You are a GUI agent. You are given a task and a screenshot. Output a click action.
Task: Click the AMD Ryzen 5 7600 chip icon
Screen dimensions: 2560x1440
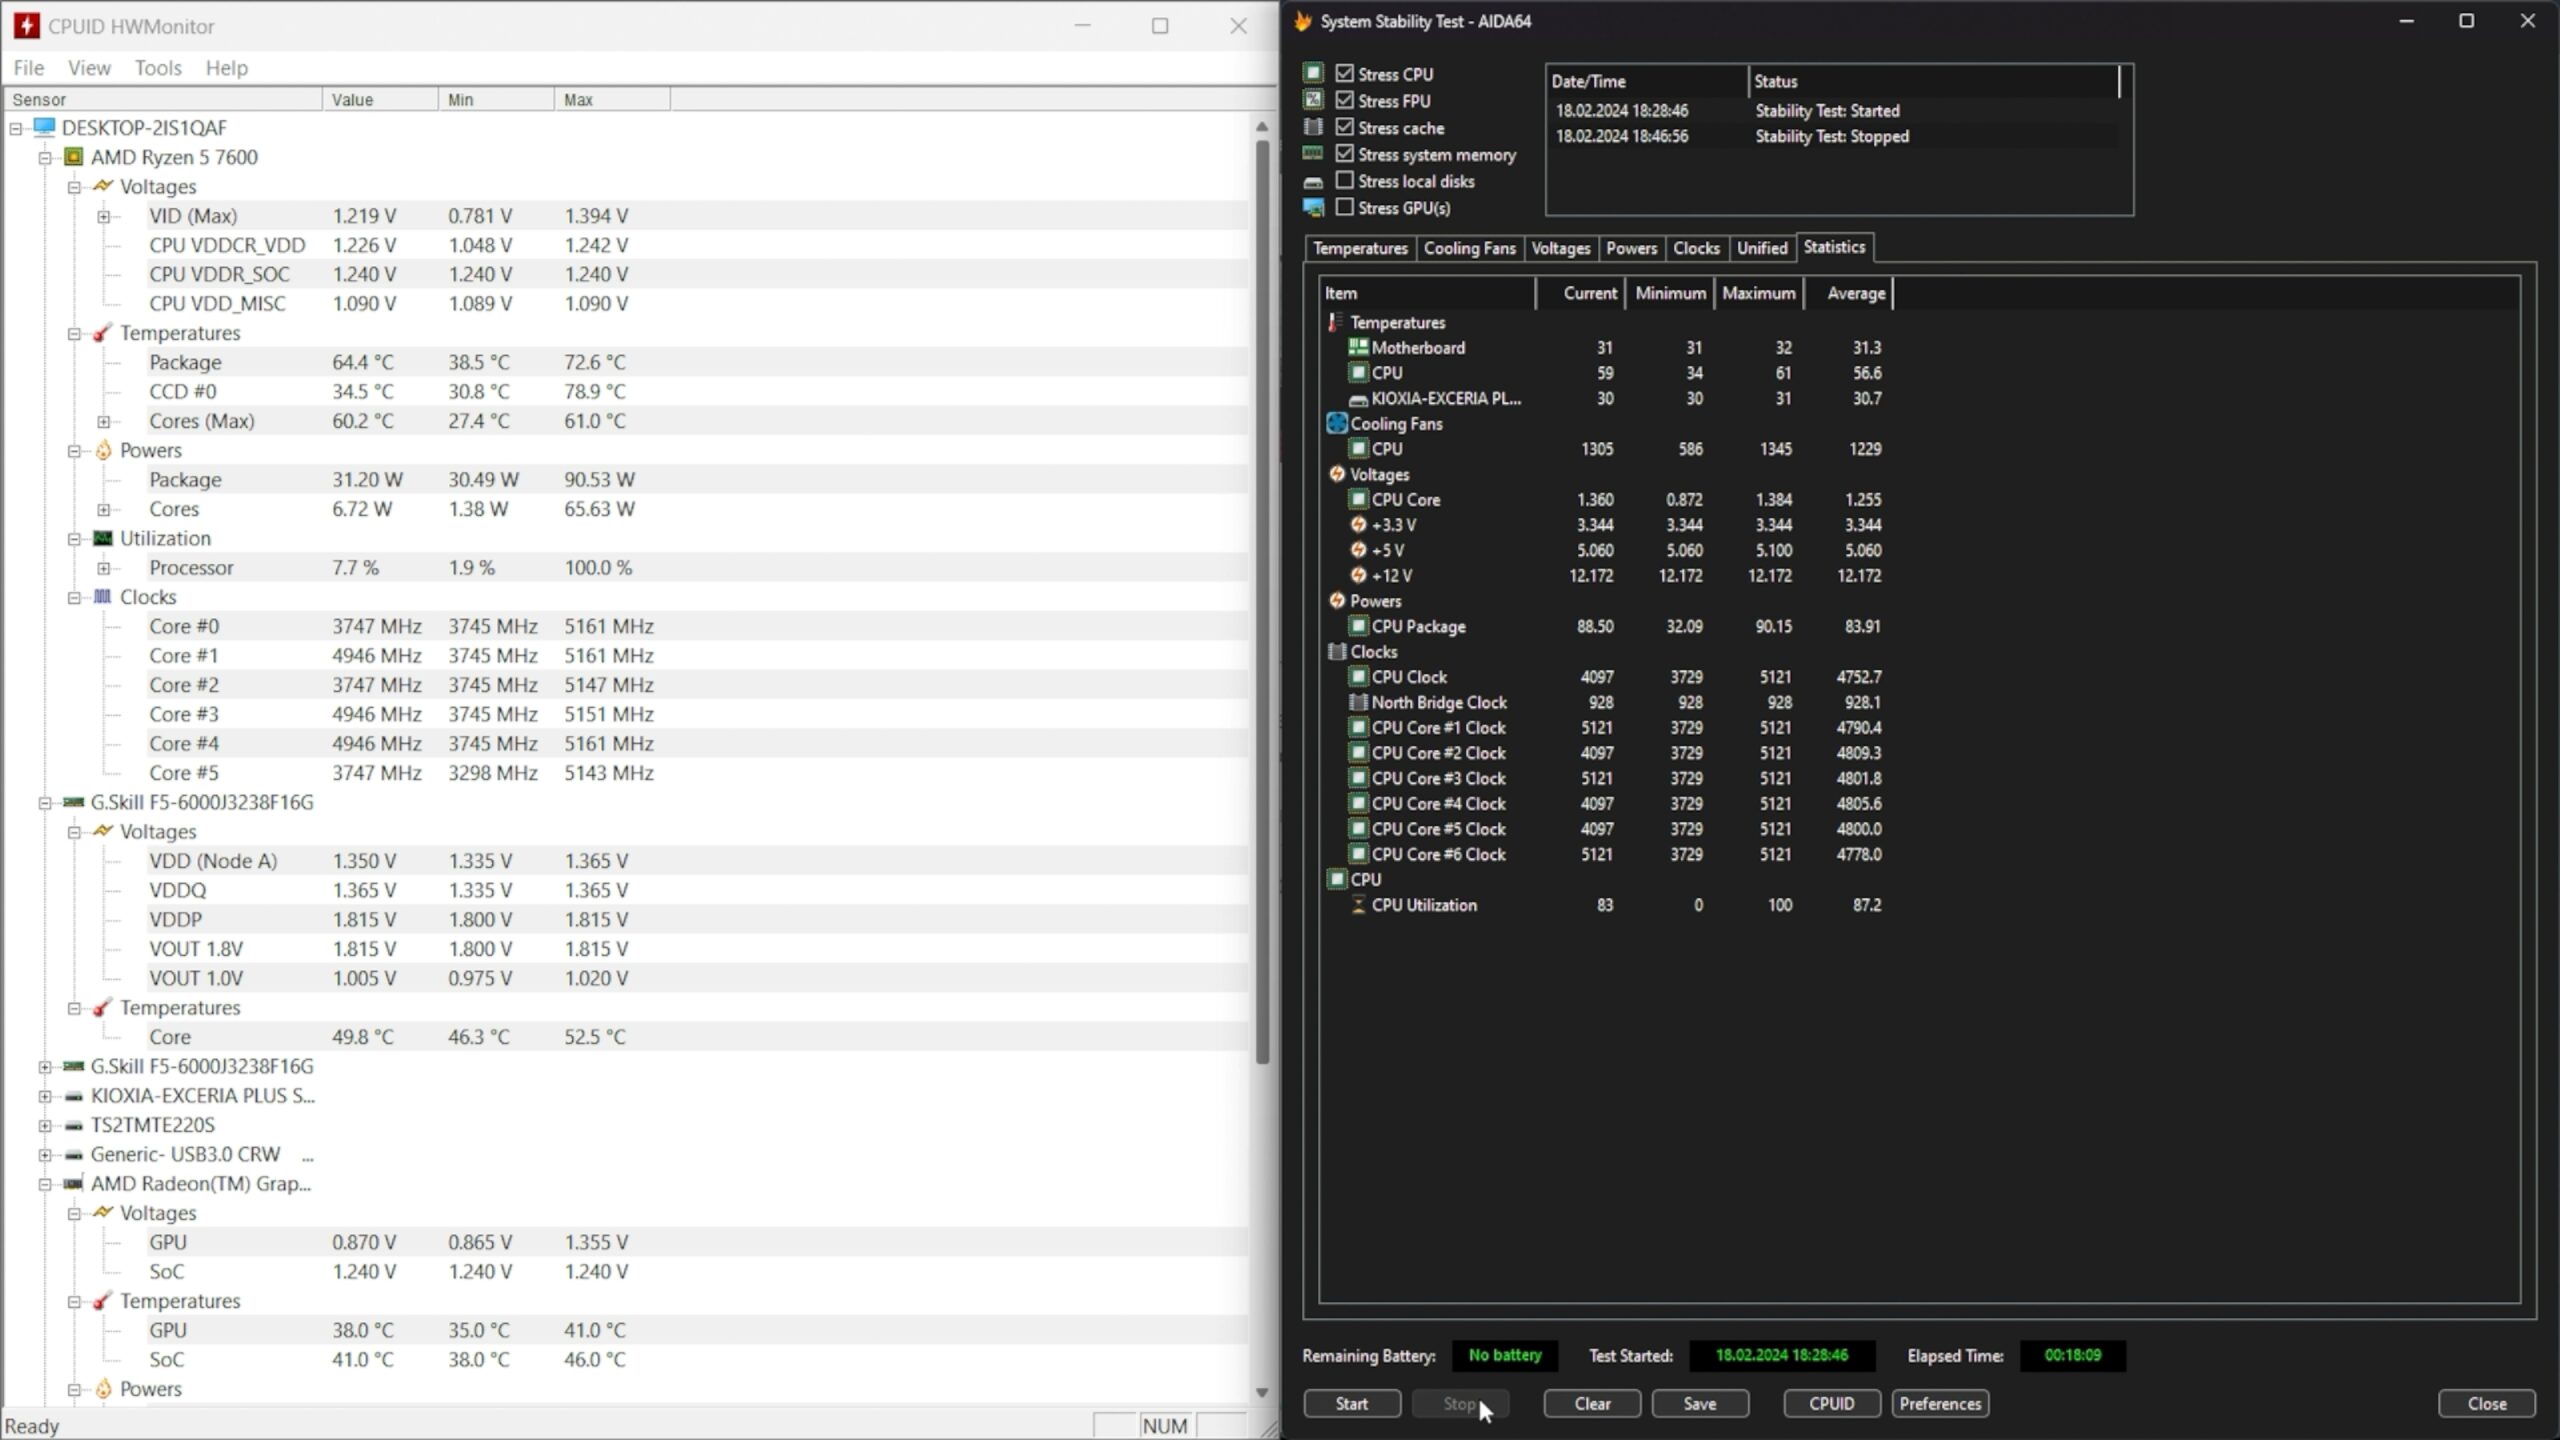coord(73,157)
